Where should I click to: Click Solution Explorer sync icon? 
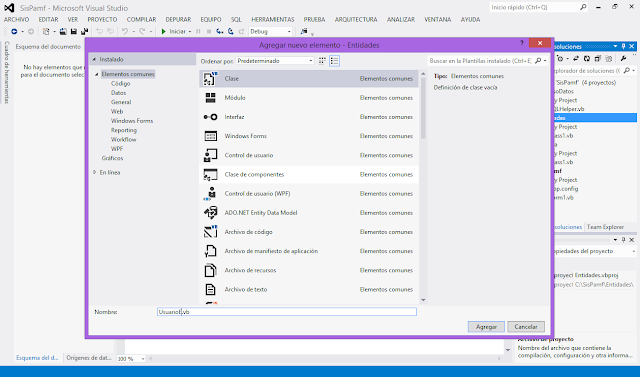[x=576, y=58]
